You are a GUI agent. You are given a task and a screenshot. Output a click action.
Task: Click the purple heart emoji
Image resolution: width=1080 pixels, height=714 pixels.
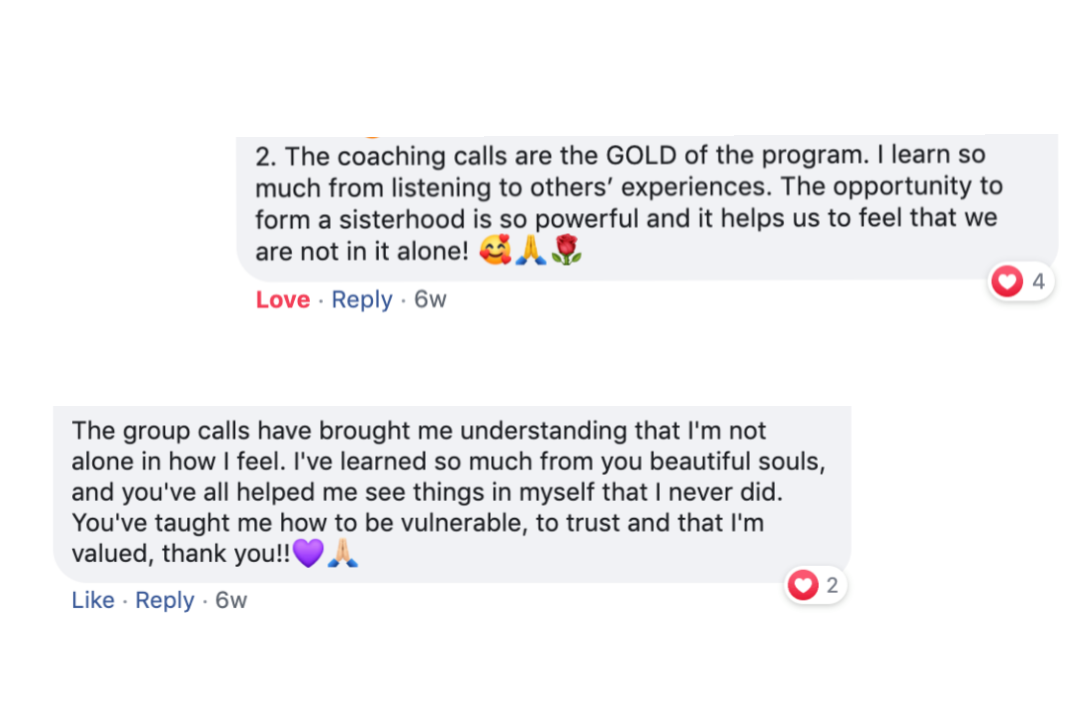pyautogui.click(x=308, y=553)
